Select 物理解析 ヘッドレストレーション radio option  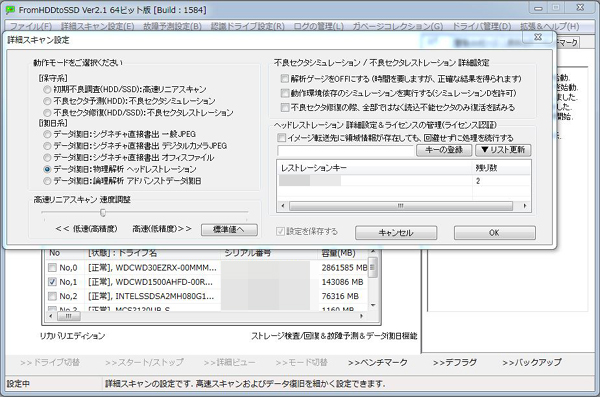coord(47,169)
